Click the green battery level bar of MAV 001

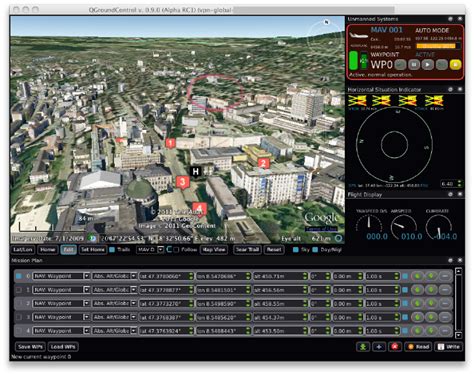353,60
